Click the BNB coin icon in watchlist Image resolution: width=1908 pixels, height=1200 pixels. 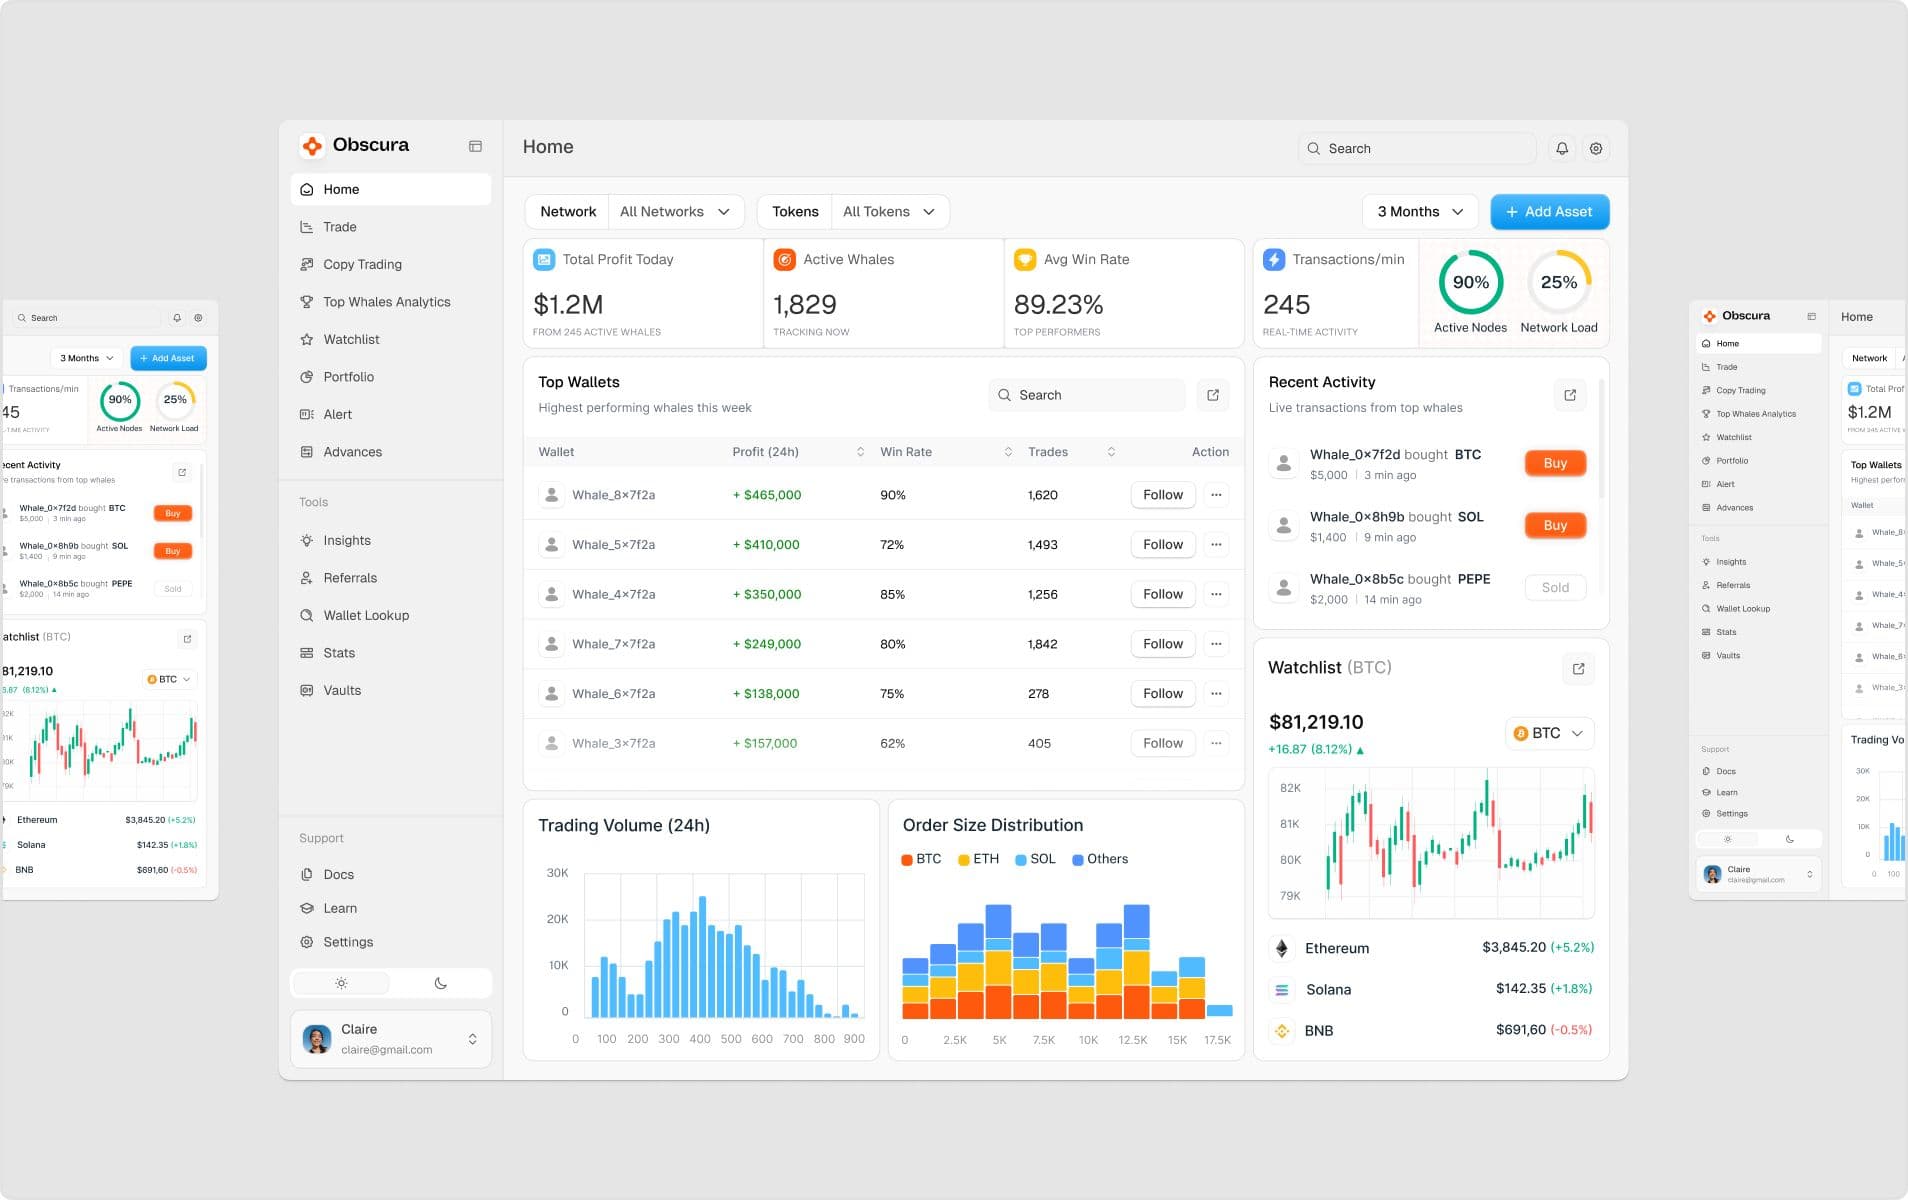[x=1281, y=1030]
